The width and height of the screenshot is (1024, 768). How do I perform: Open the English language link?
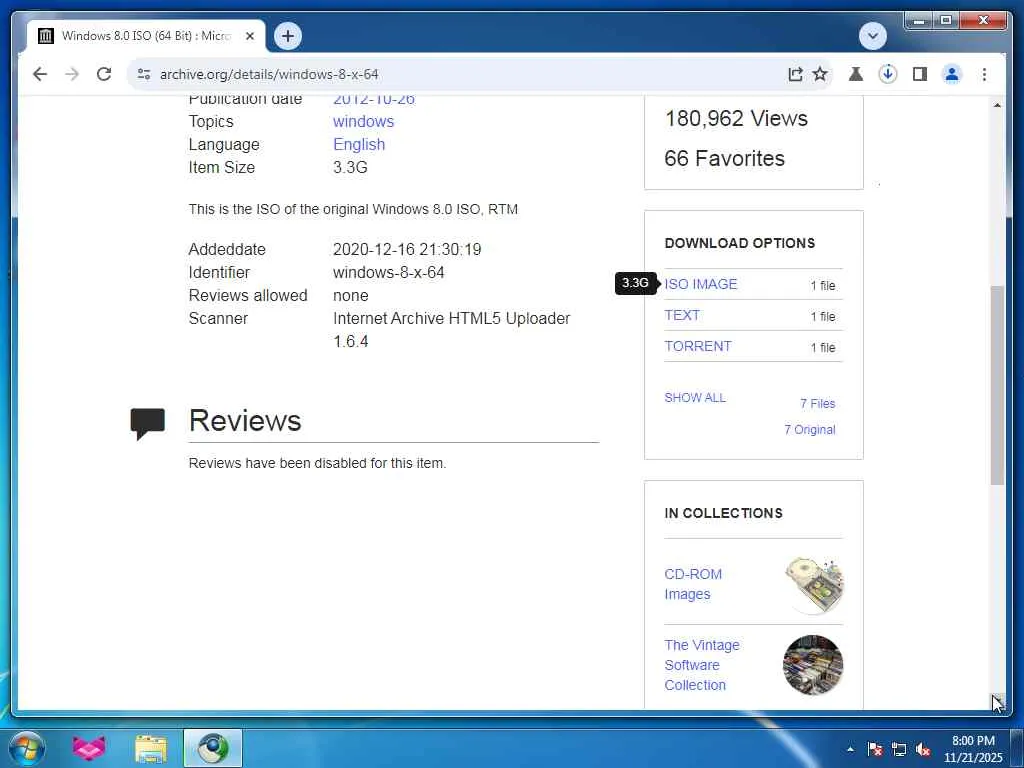pos(359,144)
